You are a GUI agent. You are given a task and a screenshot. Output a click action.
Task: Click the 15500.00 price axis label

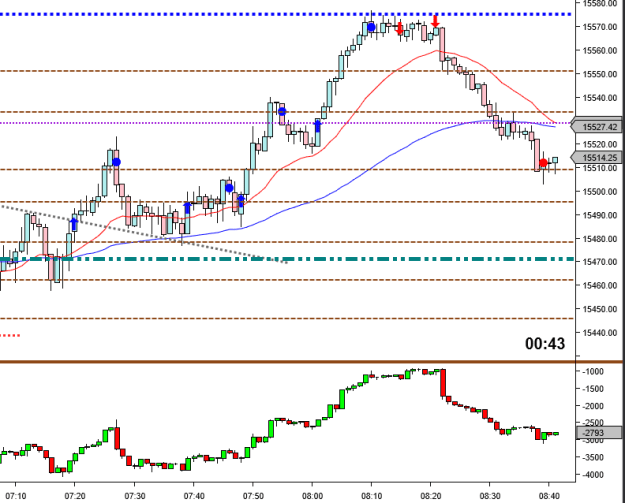point(599,191)
